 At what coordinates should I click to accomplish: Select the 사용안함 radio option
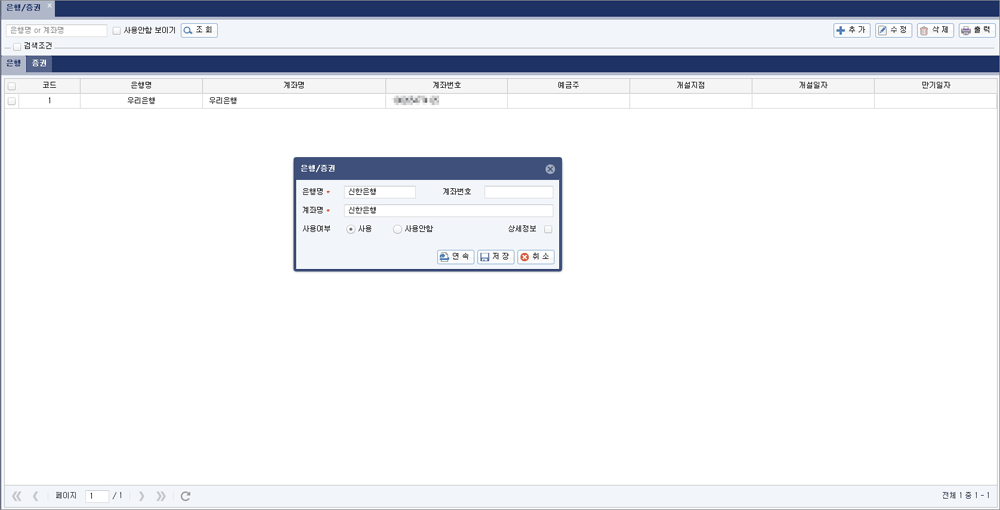[397, 229]
